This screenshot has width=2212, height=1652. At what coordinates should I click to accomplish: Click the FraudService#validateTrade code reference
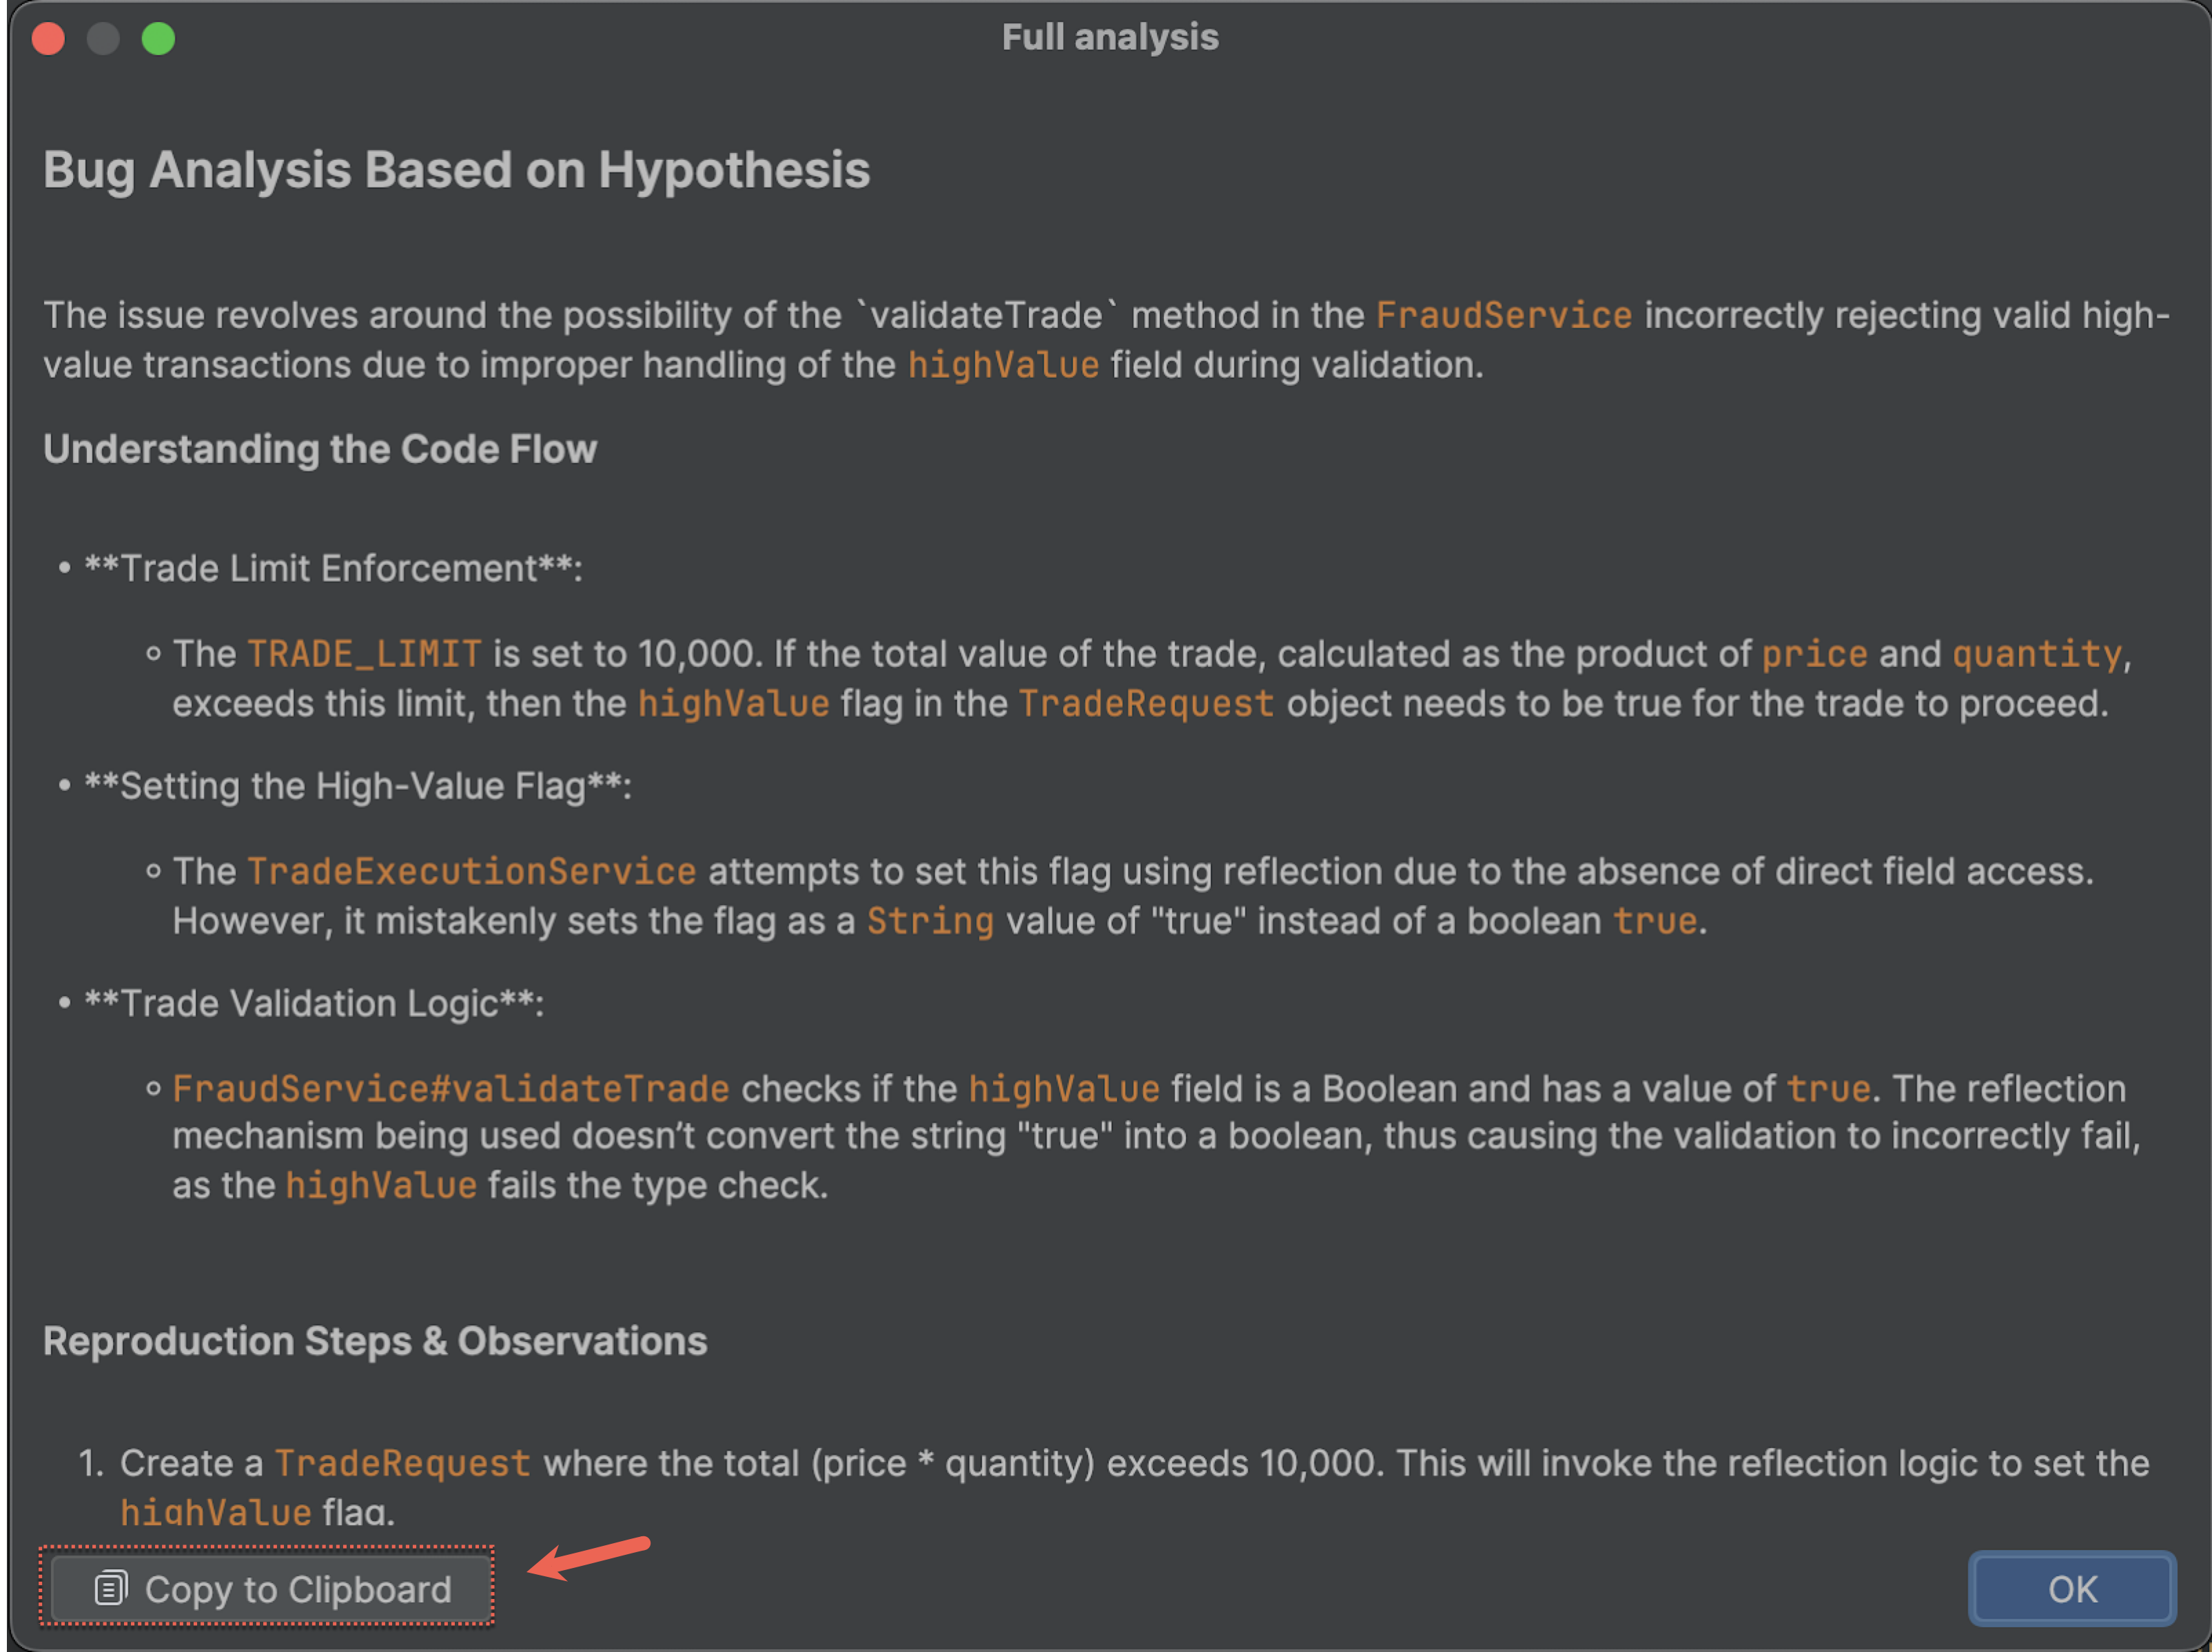[x=451, y=1088]
